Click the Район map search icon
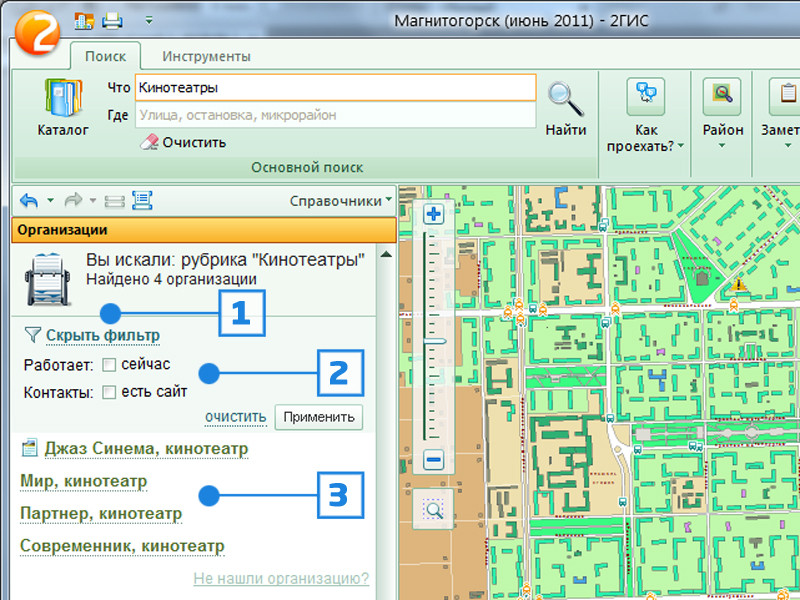 (722, 96)
